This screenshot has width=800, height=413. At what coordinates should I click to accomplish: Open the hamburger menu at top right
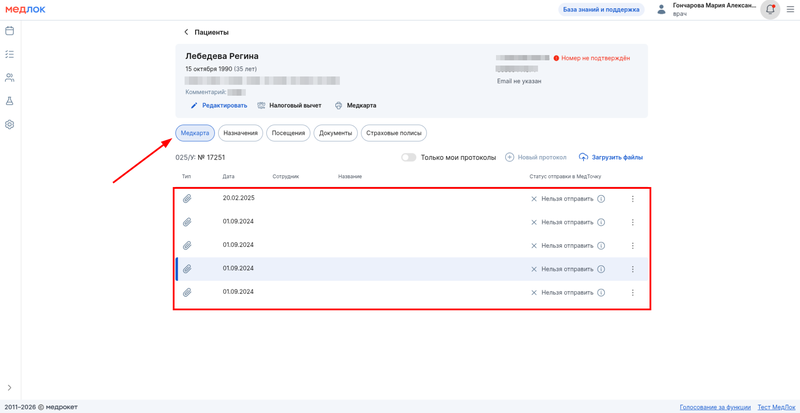coord(790,10)
